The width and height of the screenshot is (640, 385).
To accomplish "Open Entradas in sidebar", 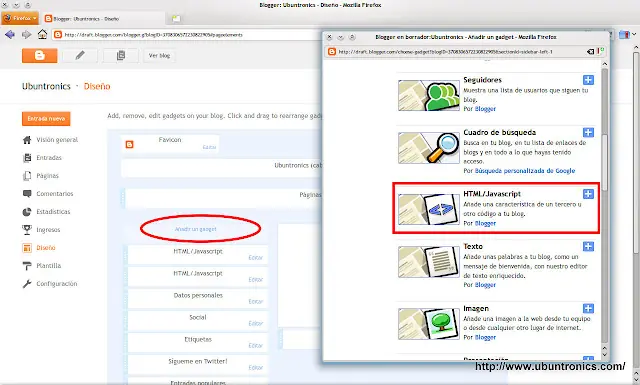I will click(x=49, y=158).
